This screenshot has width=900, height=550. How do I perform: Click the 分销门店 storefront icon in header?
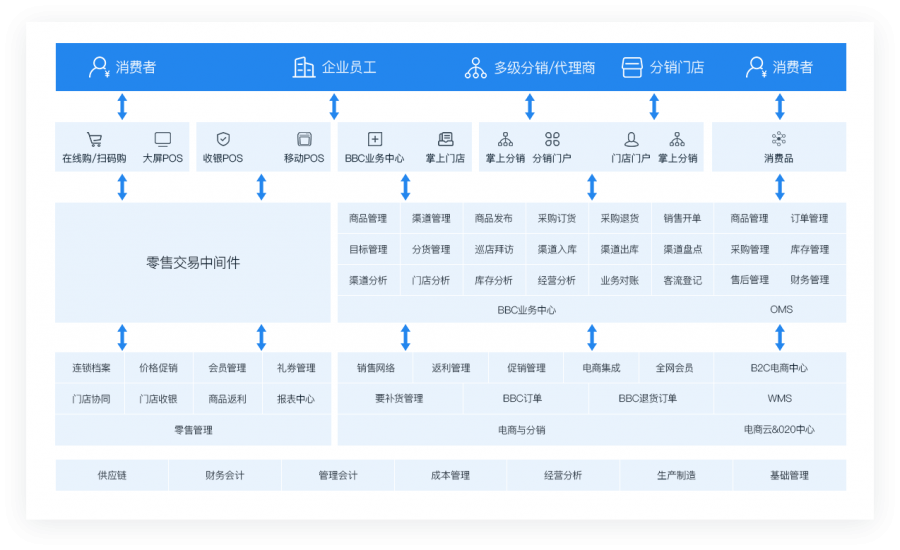click(632, 67)
